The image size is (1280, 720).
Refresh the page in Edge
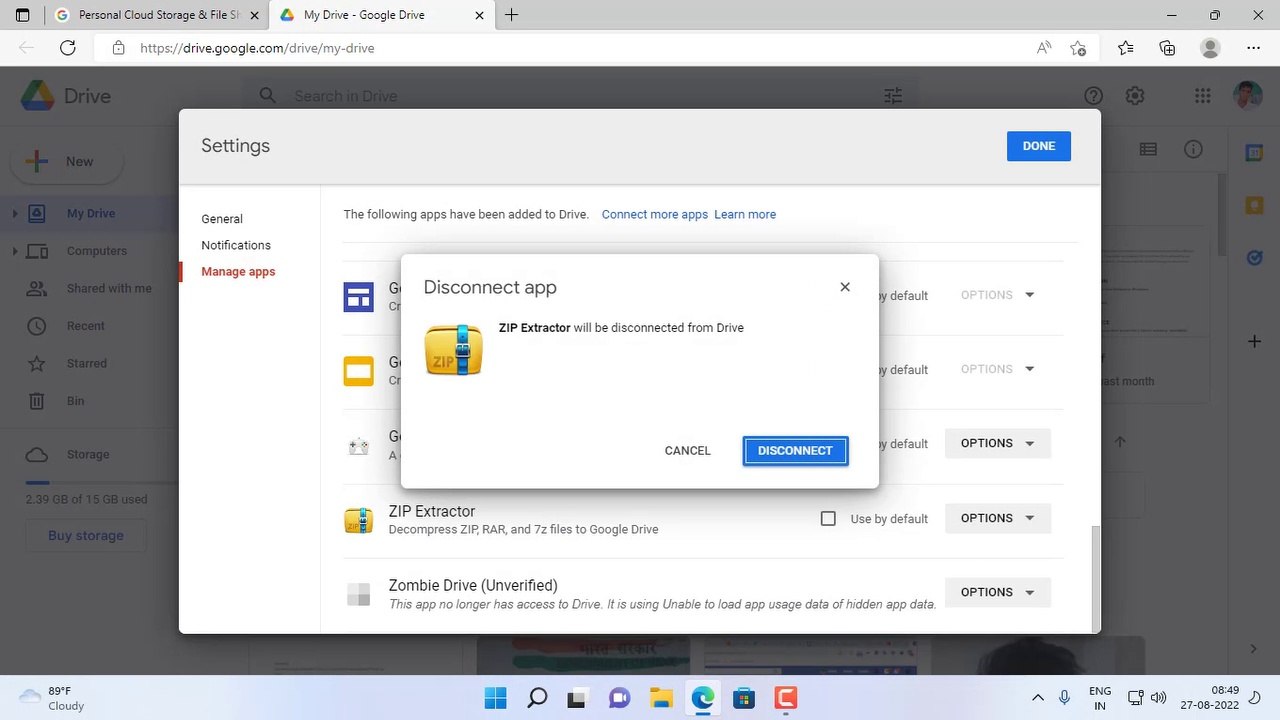pyautogui.click(x=68, y=48)
